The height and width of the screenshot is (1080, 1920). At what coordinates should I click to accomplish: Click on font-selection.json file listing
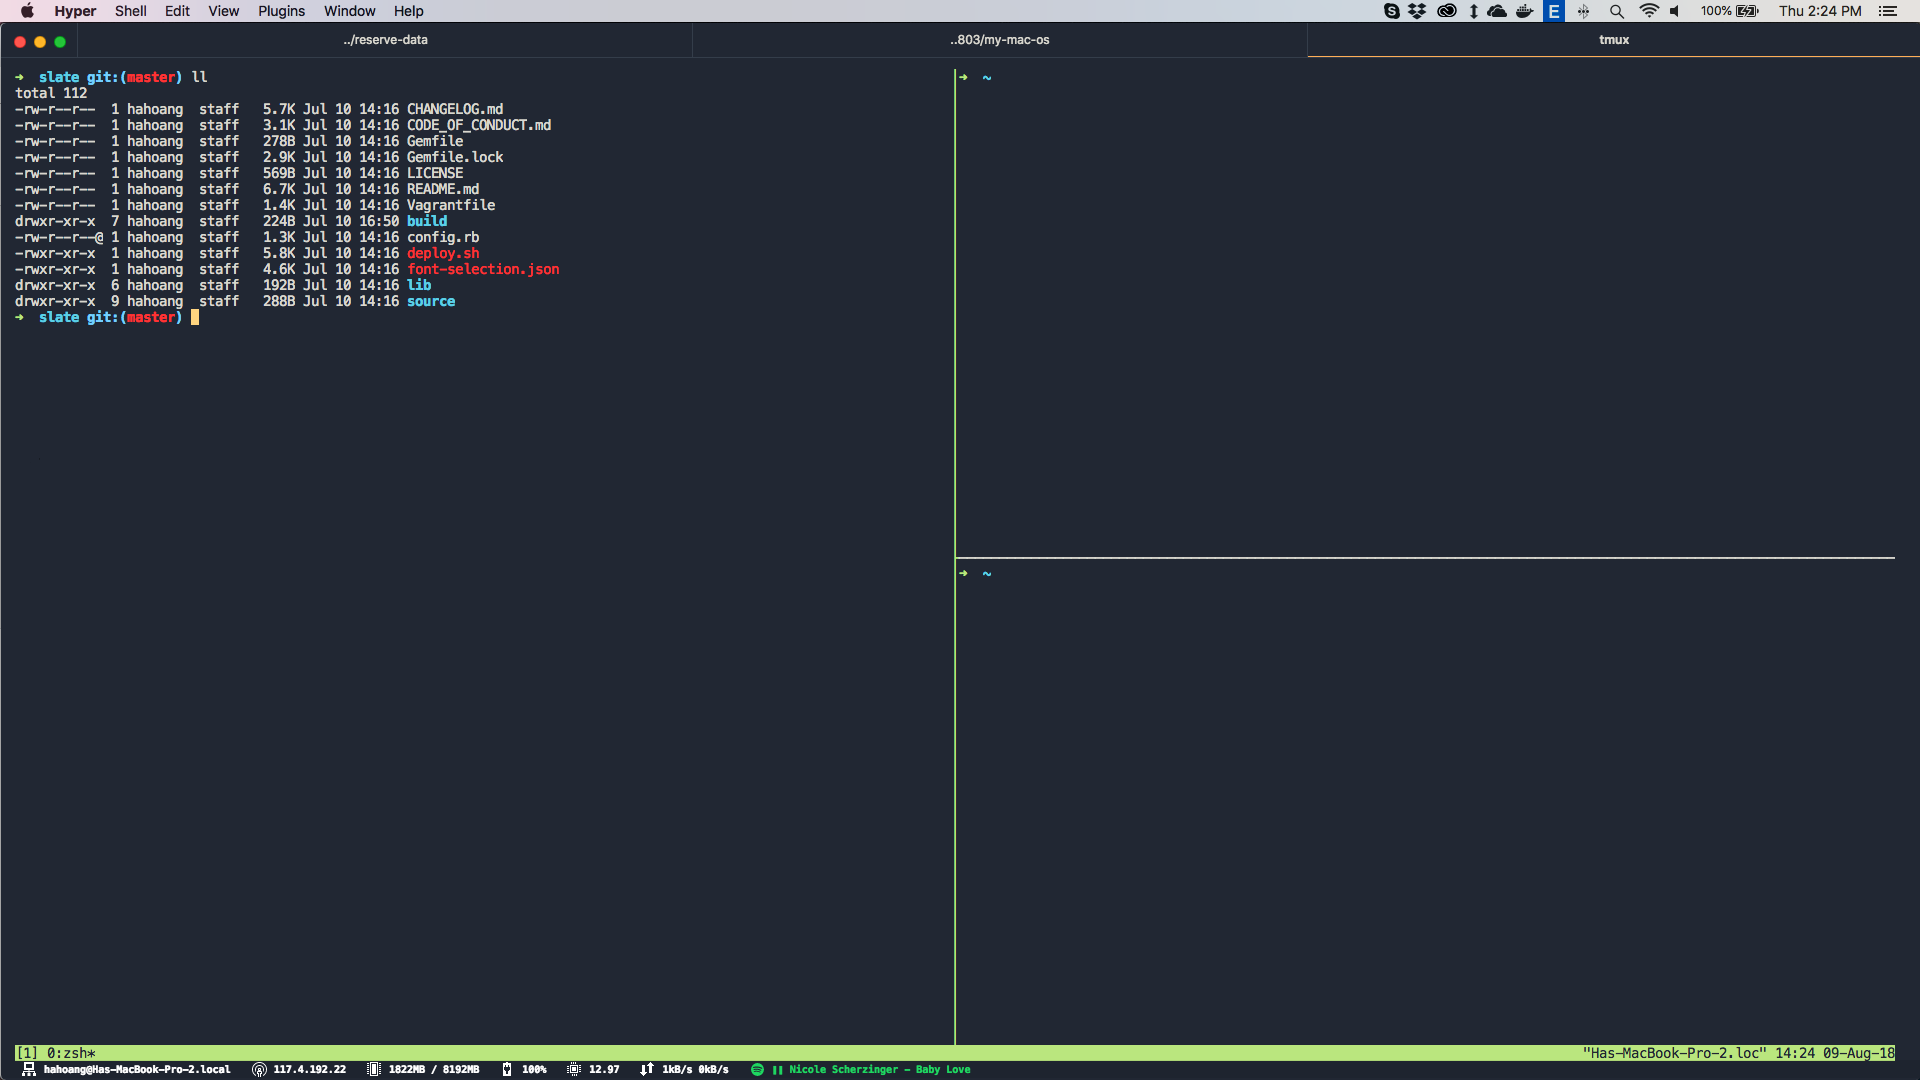[x=483, y=269]
